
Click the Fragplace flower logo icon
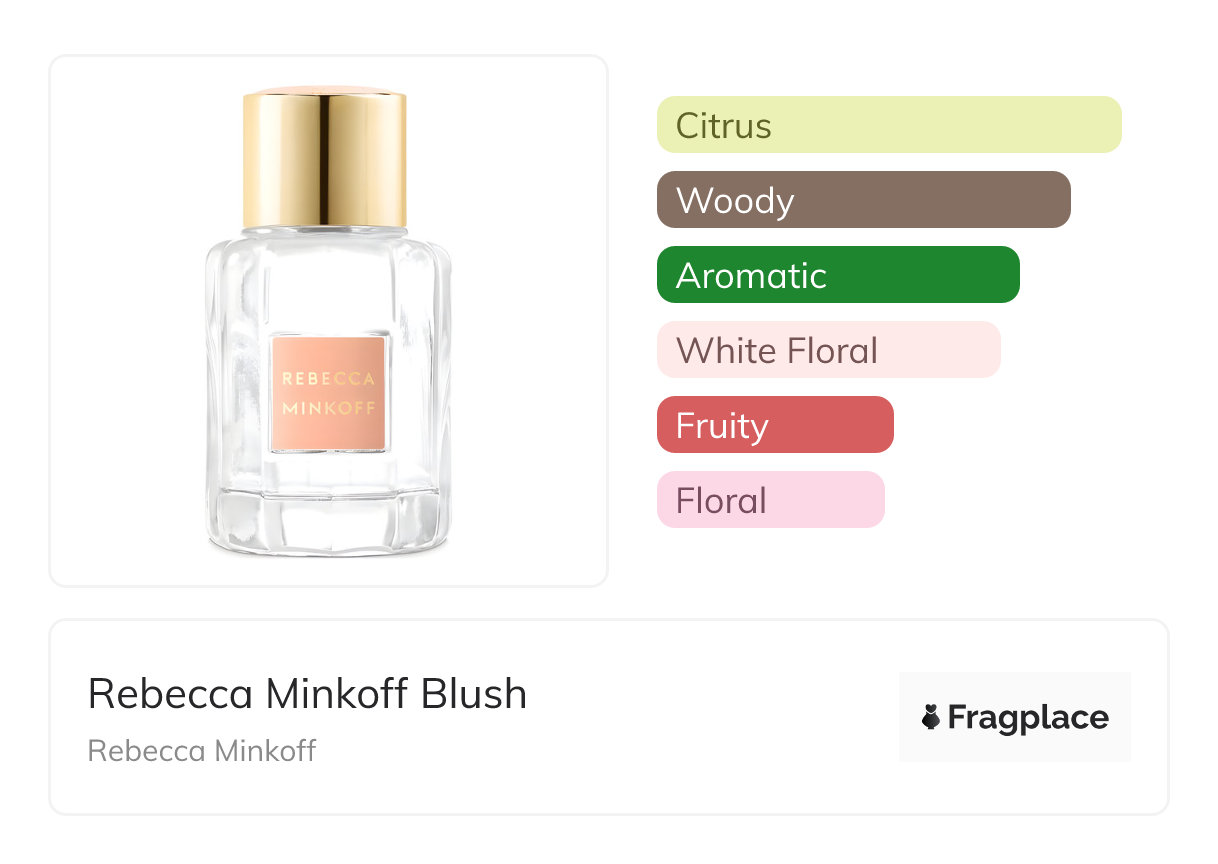pos(931,717)
